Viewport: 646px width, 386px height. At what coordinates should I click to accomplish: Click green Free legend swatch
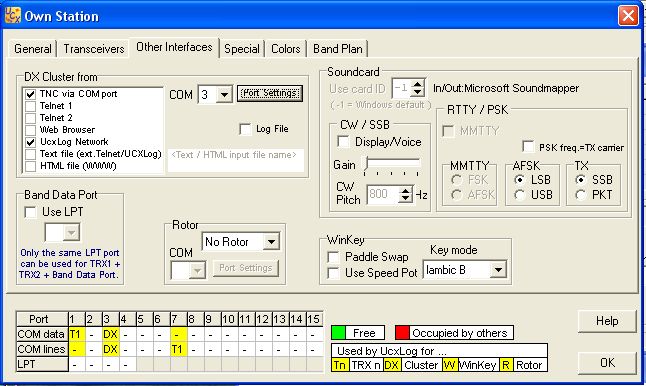click(x=339, y=332)
